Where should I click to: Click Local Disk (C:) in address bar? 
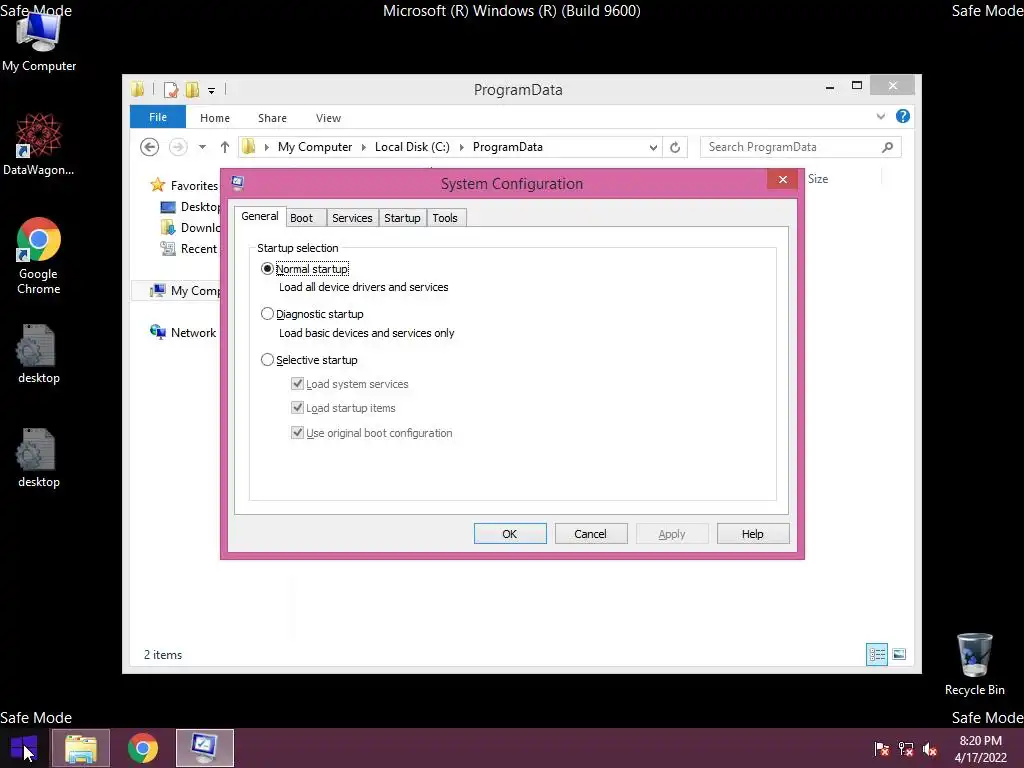coord(412,147)
